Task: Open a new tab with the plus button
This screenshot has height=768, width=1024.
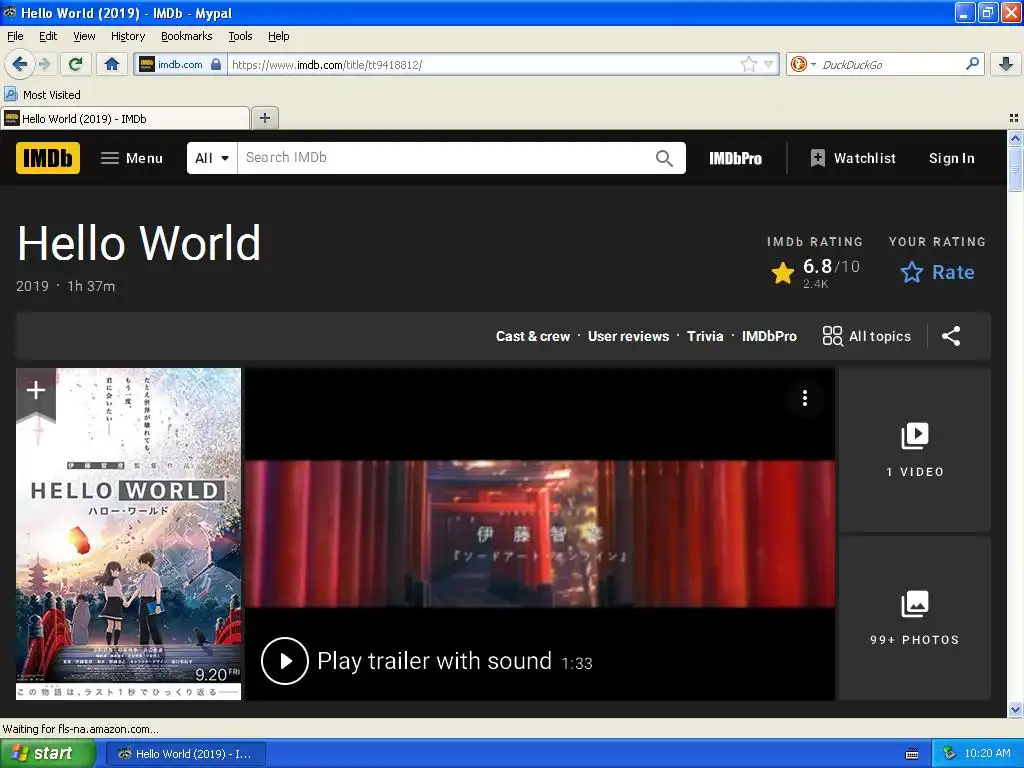Action: click(x=264, y=118)
